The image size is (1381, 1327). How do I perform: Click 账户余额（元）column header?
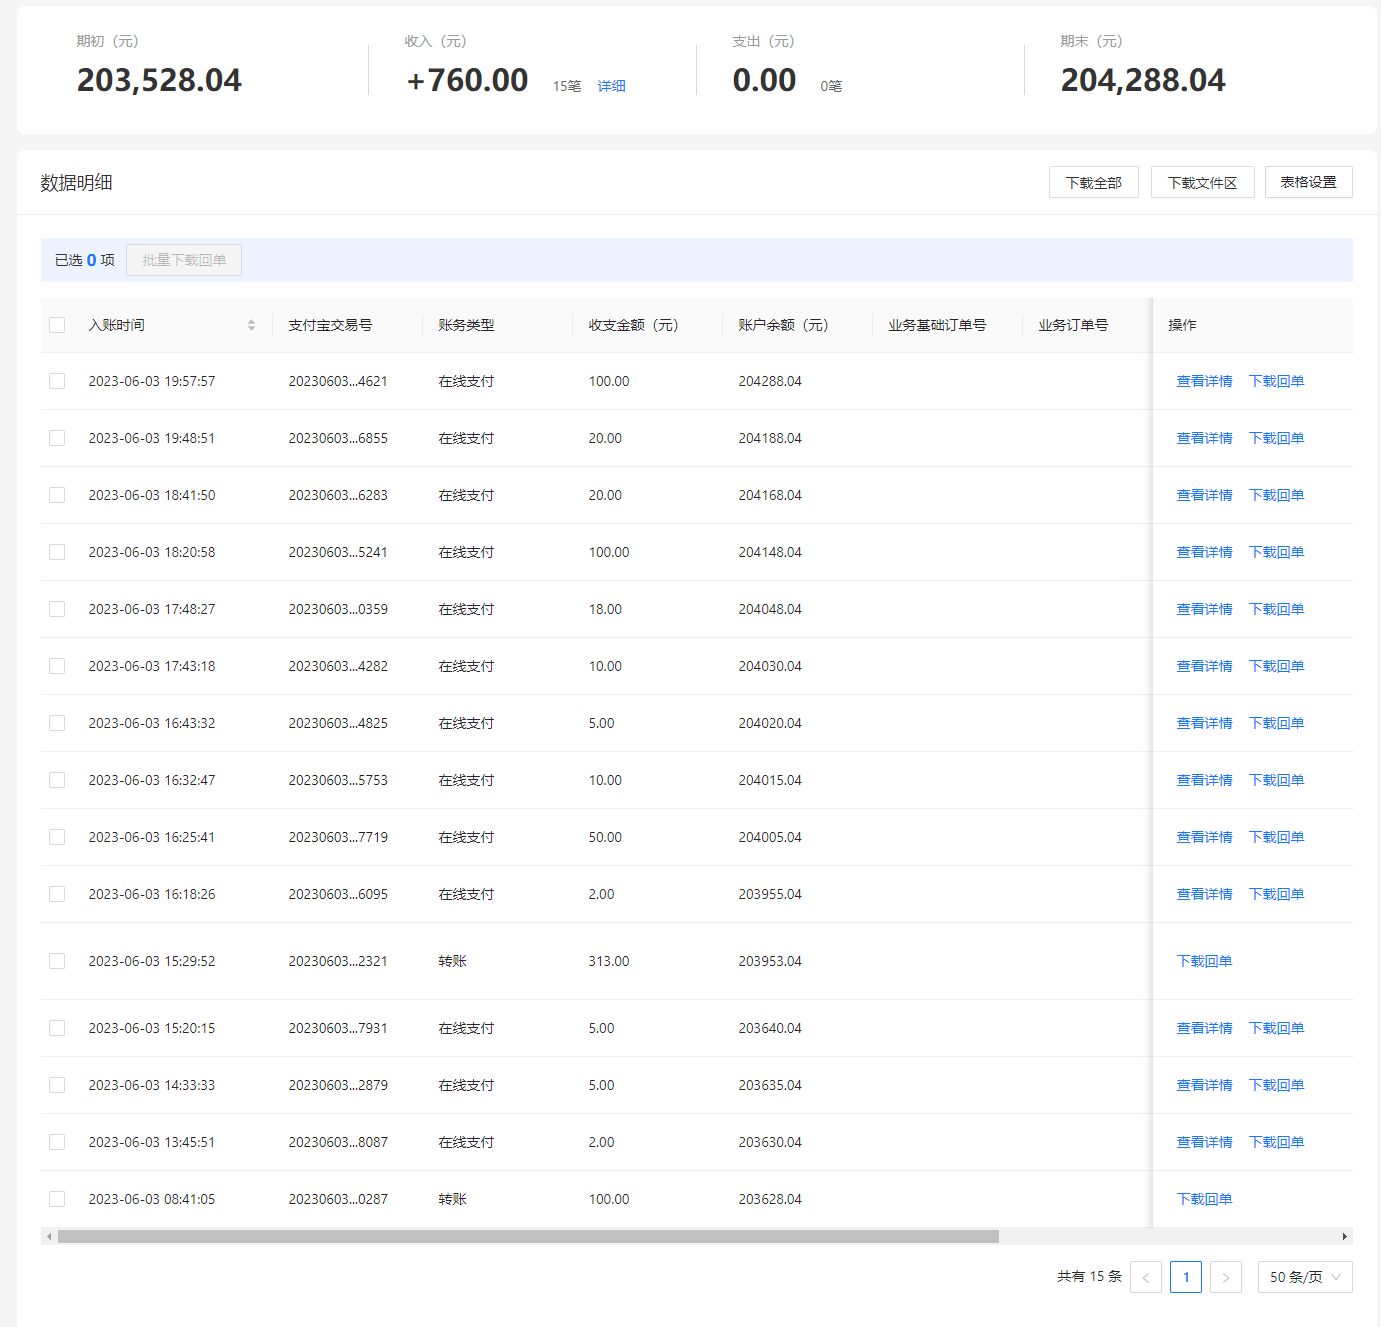click(x=783, y=325)
